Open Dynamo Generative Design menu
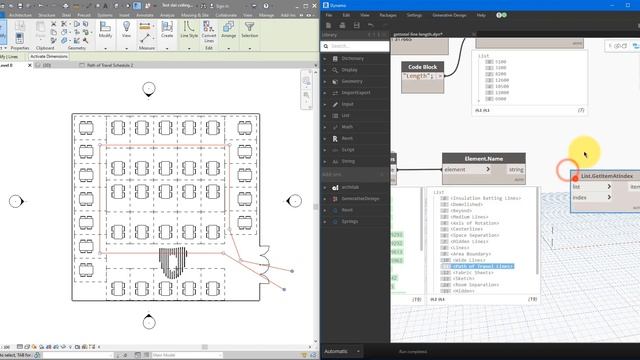 pos(449,15)
